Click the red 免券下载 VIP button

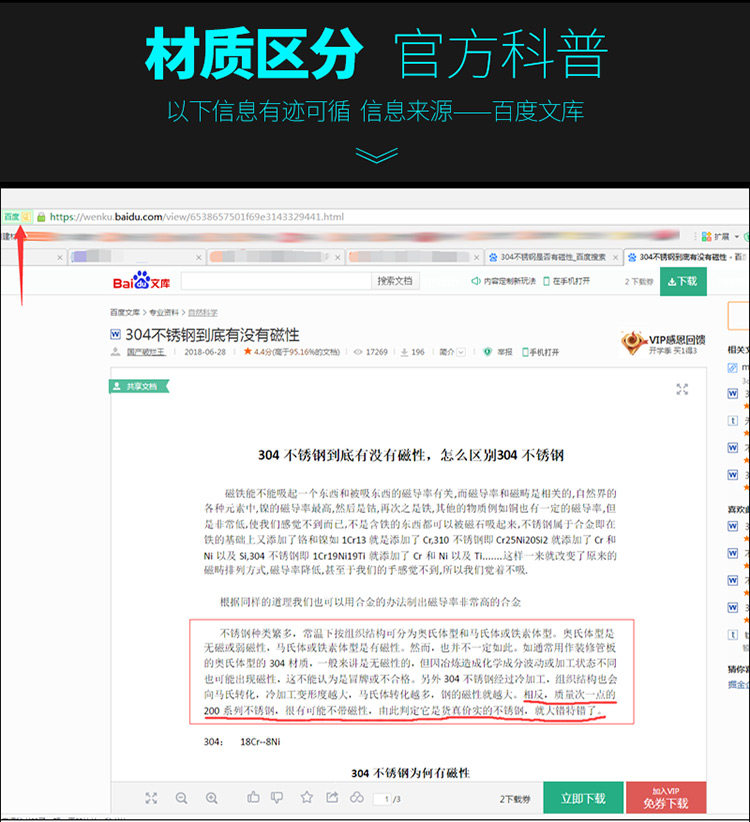[x=666, y=798]
